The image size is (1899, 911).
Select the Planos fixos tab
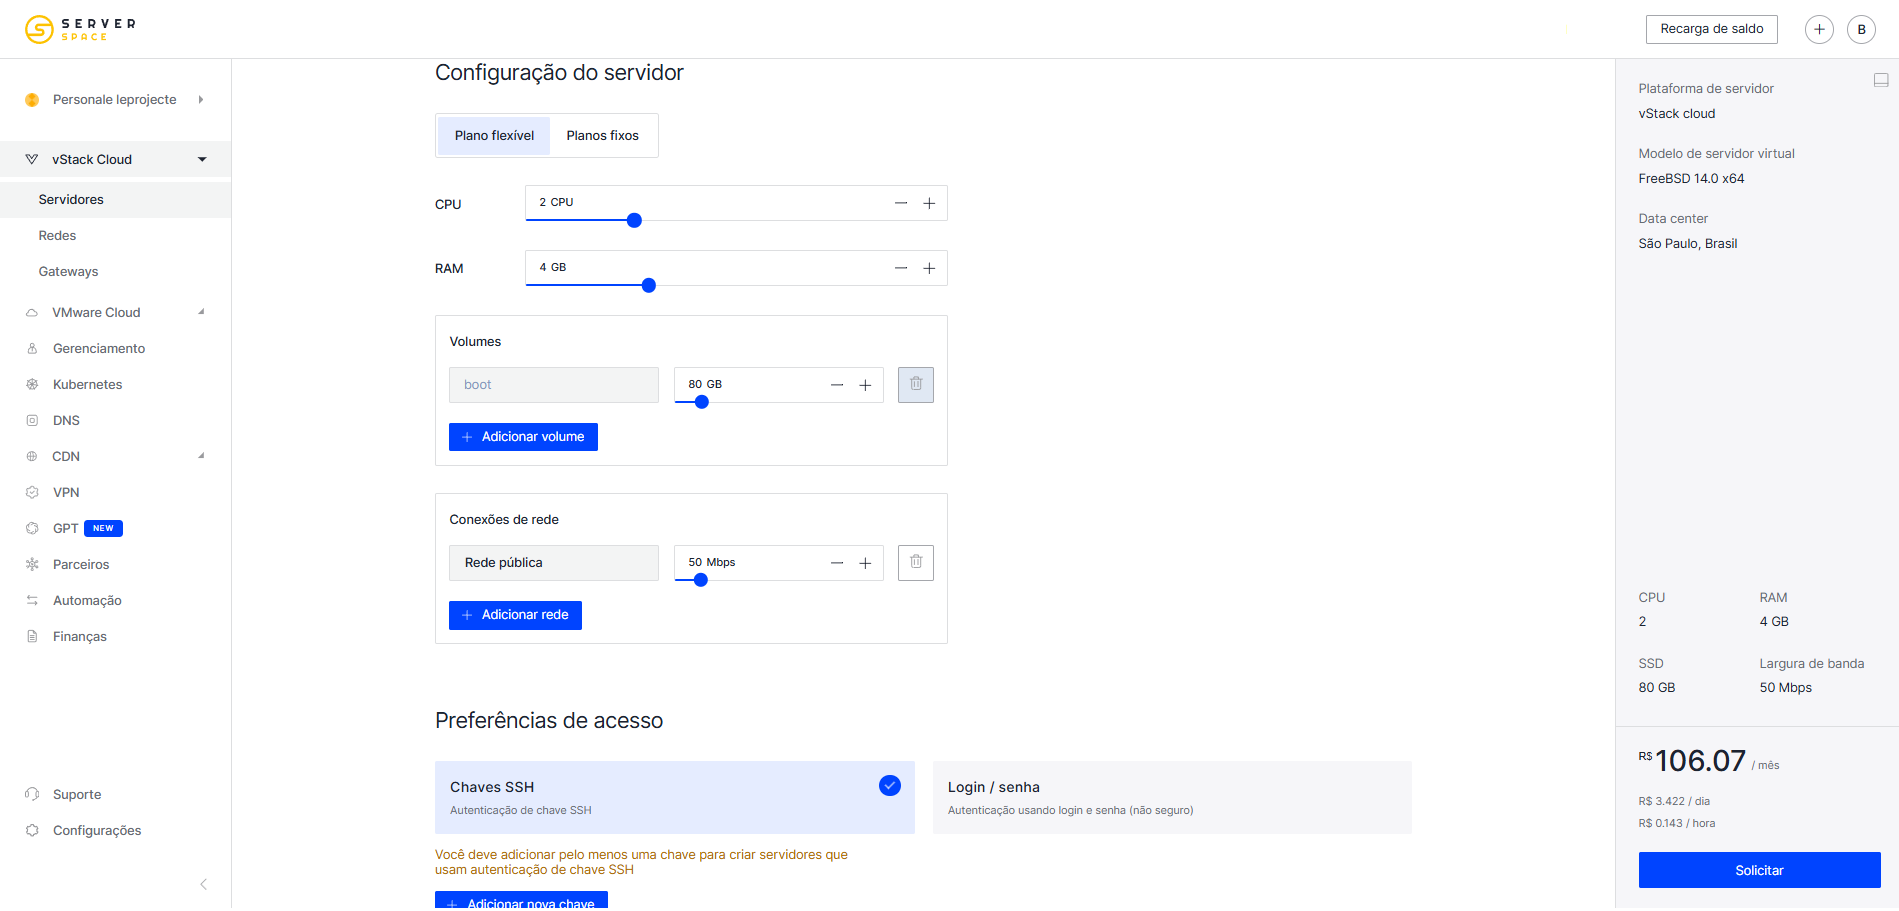tap(602, 136)
